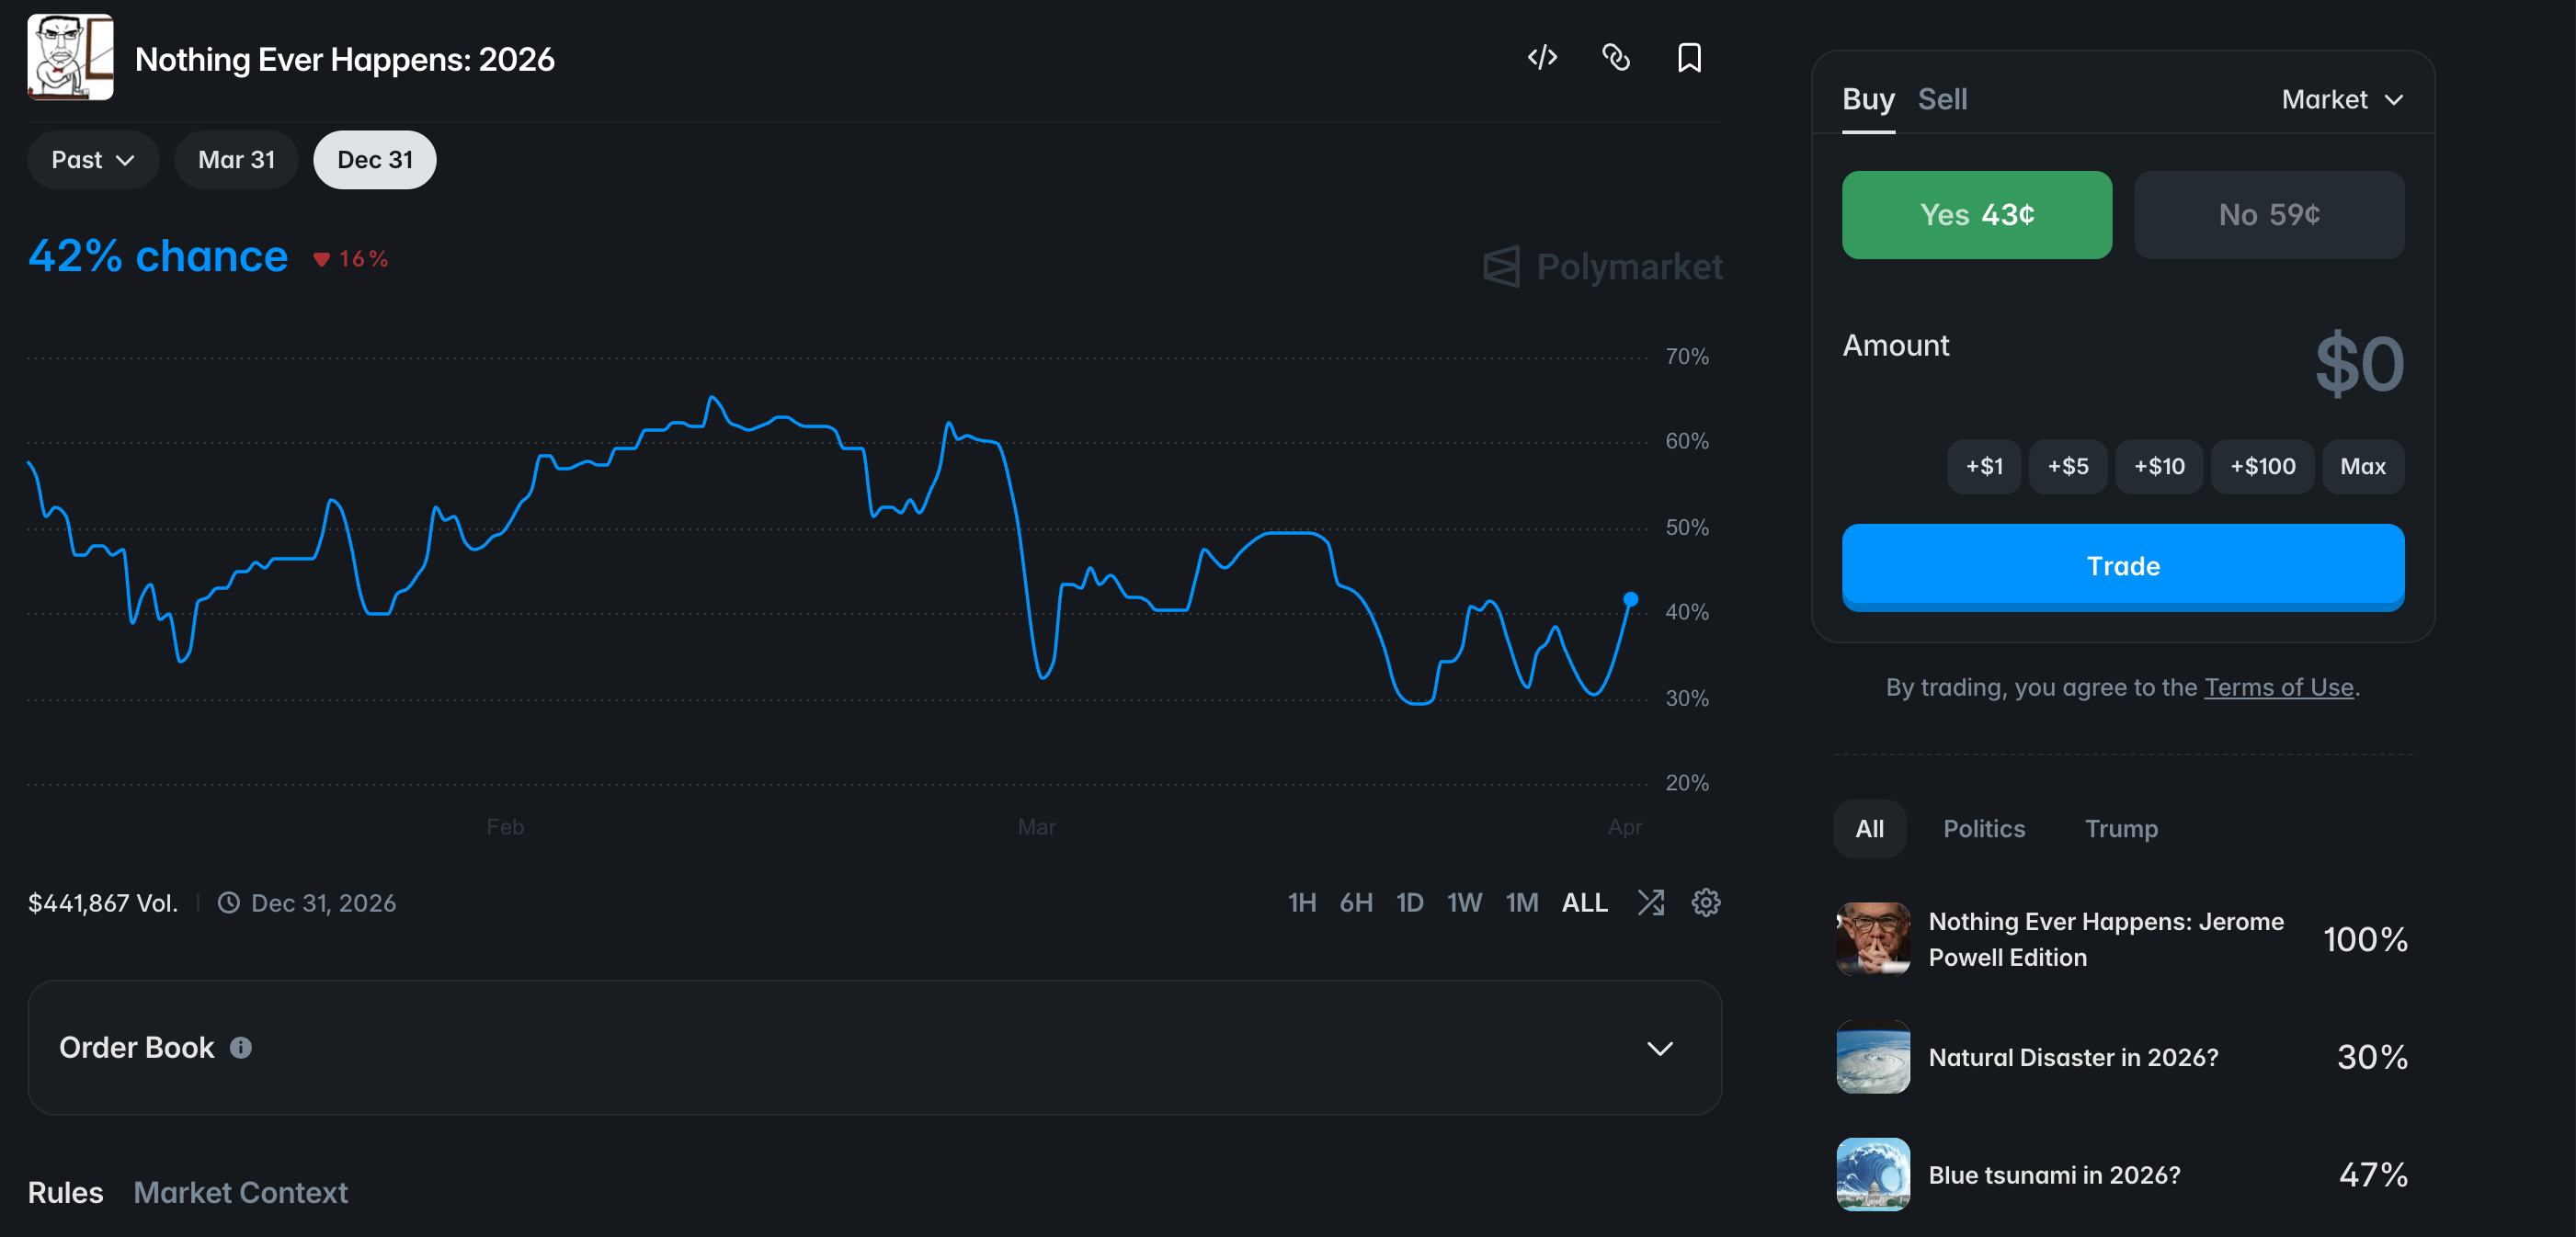Open the Market order type dropdown
Screen dimensions: 2576x1237
pos(2341,100)
